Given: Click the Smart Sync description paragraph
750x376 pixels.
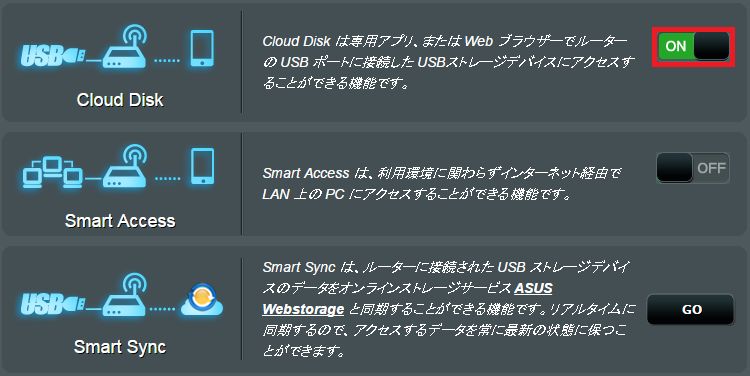Looking at the screenshot, I should tap(448, 310).
